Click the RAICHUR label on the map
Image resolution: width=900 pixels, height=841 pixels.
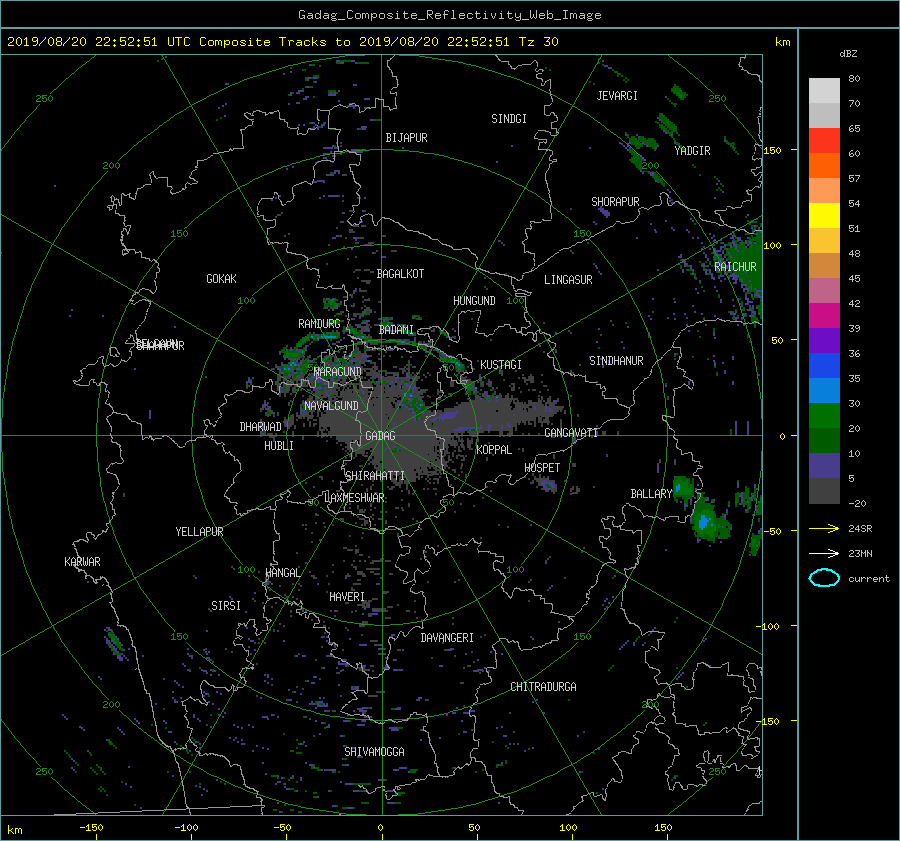pos(735,267)
